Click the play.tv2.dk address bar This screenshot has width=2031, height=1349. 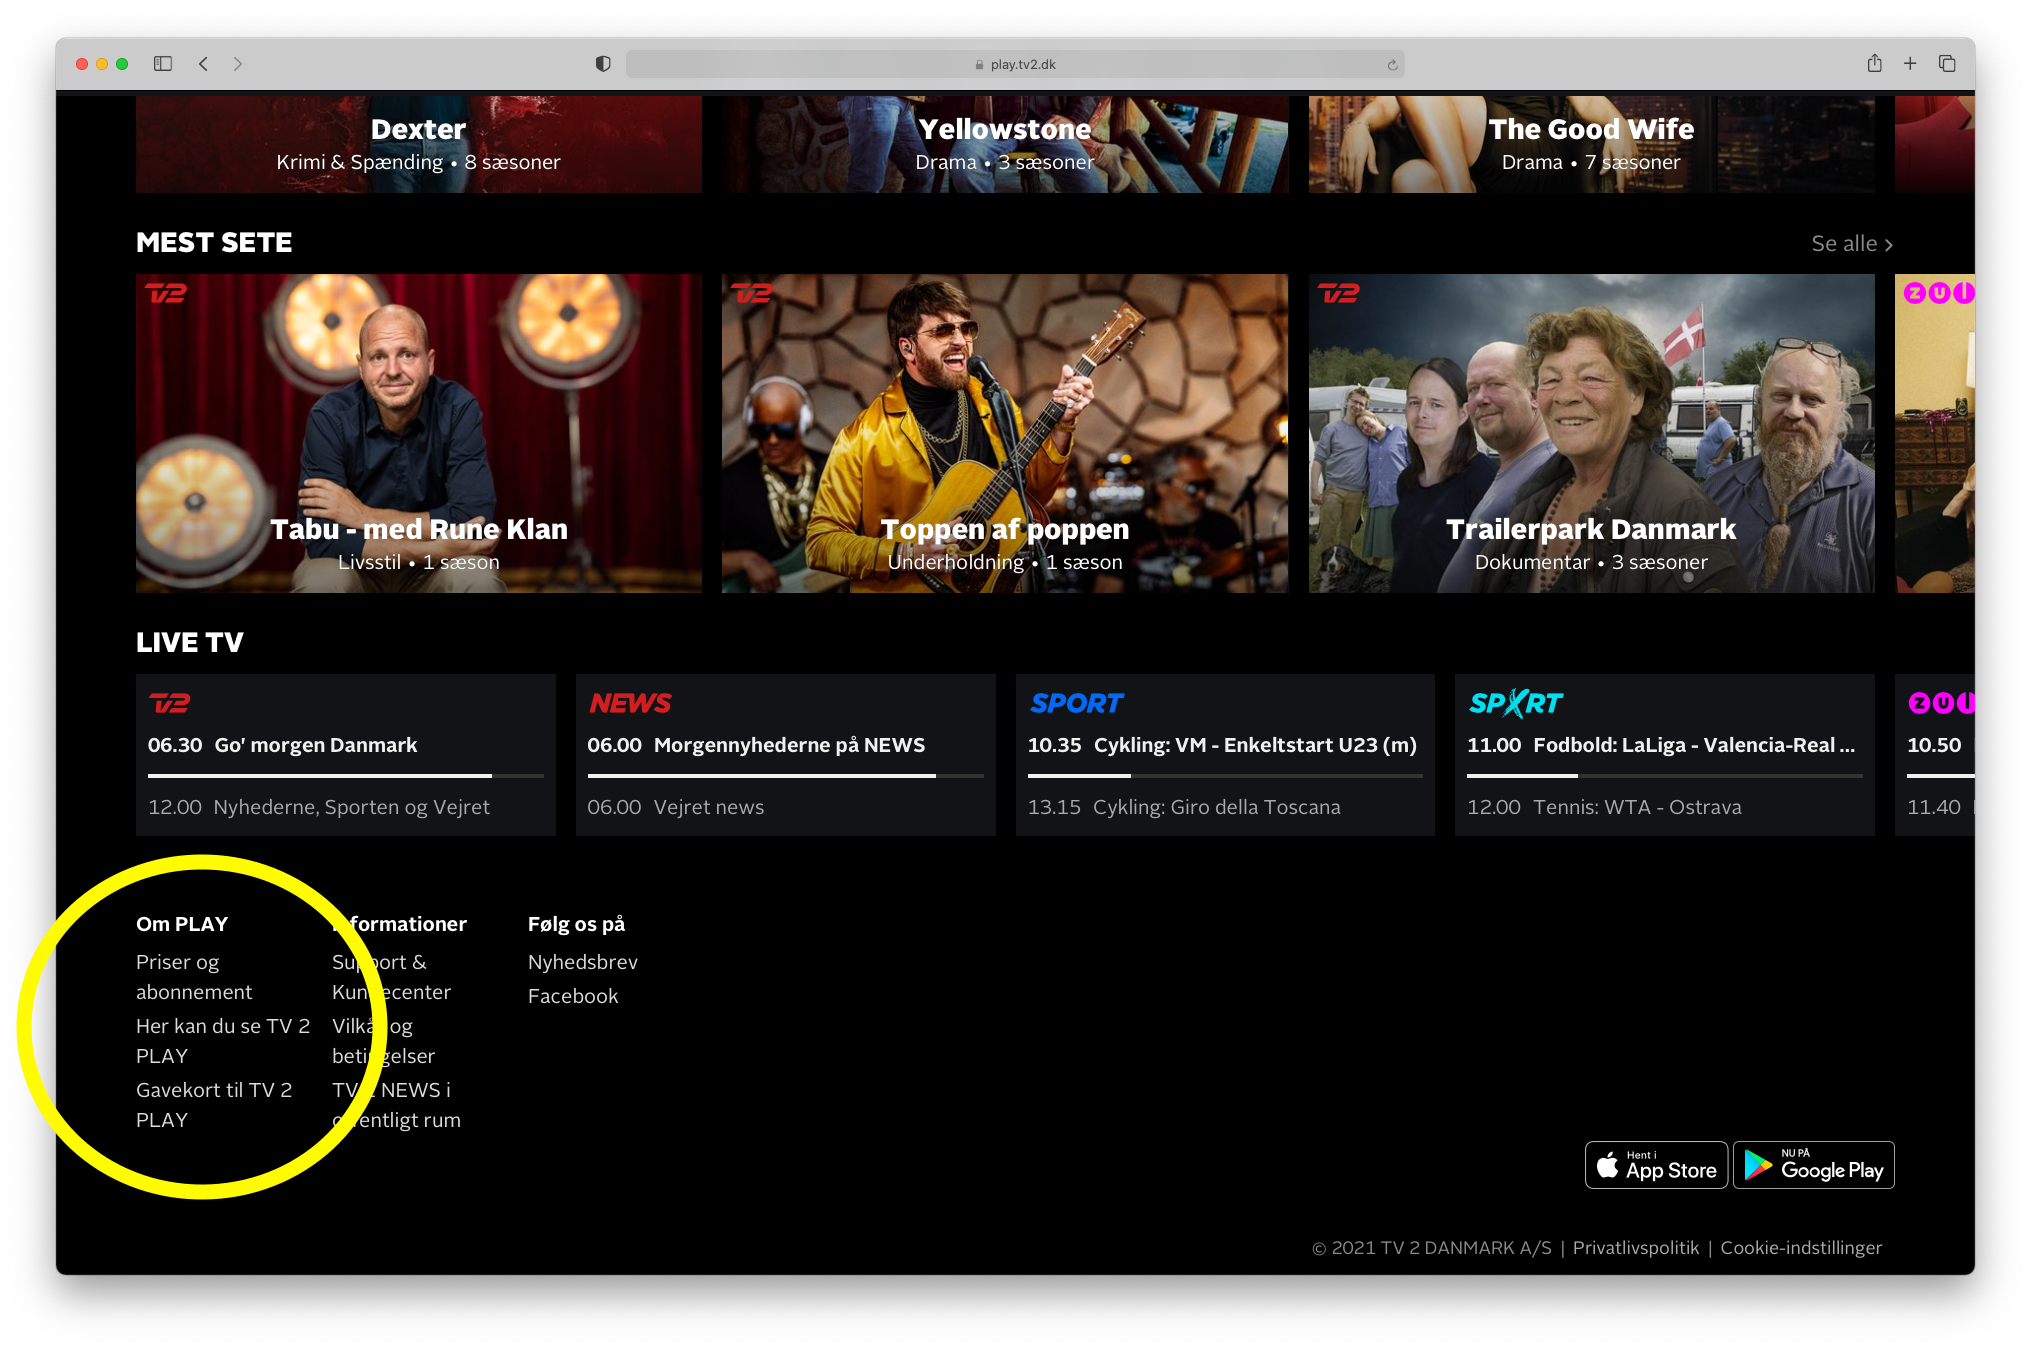[x=1015, y=64]
